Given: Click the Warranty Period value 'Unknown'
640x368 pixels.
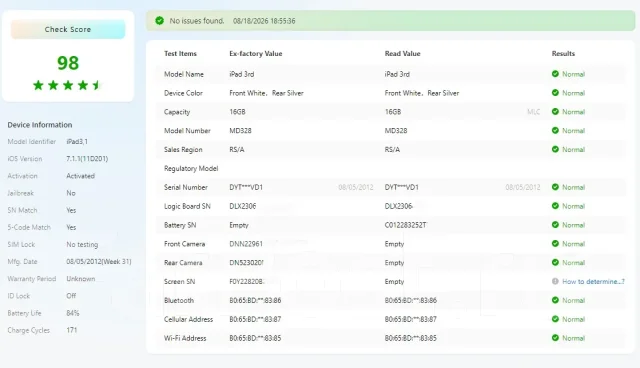Looking at the screenshot, I should pos(80,279).
